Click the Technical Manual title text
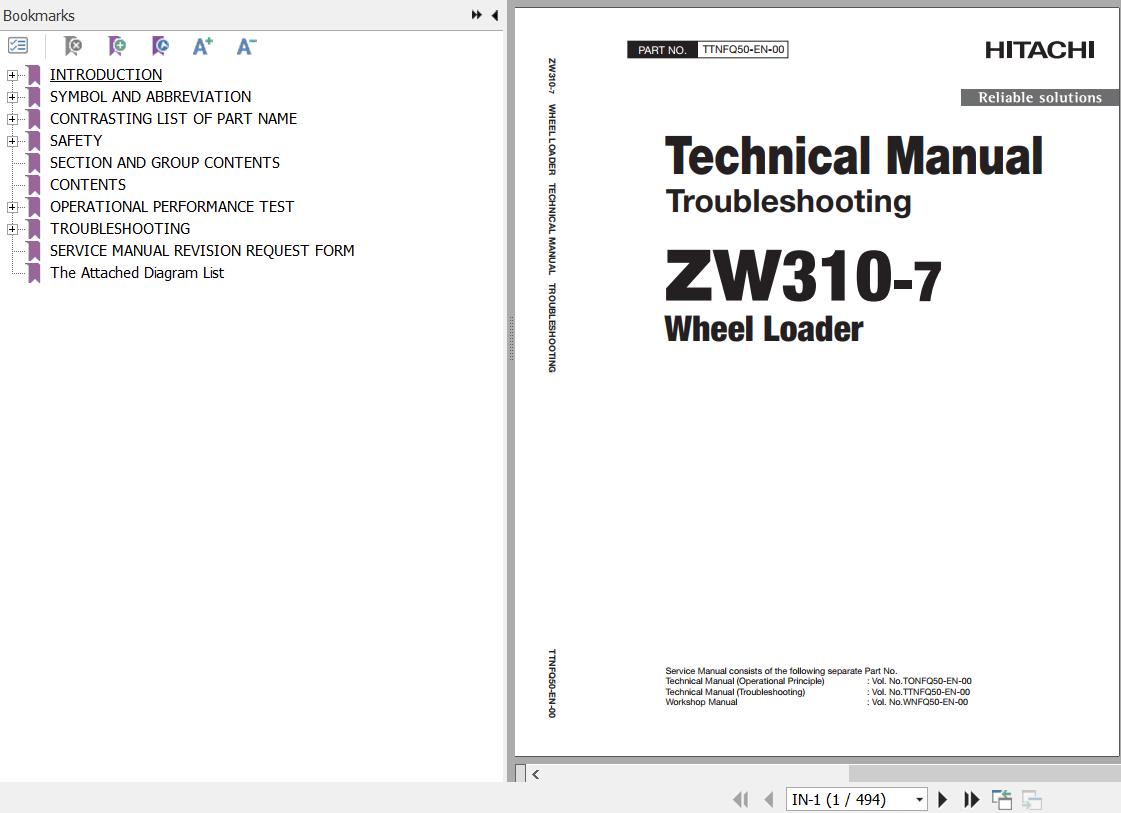Viewport: 1121px width, 813px height. pos(854,156)
